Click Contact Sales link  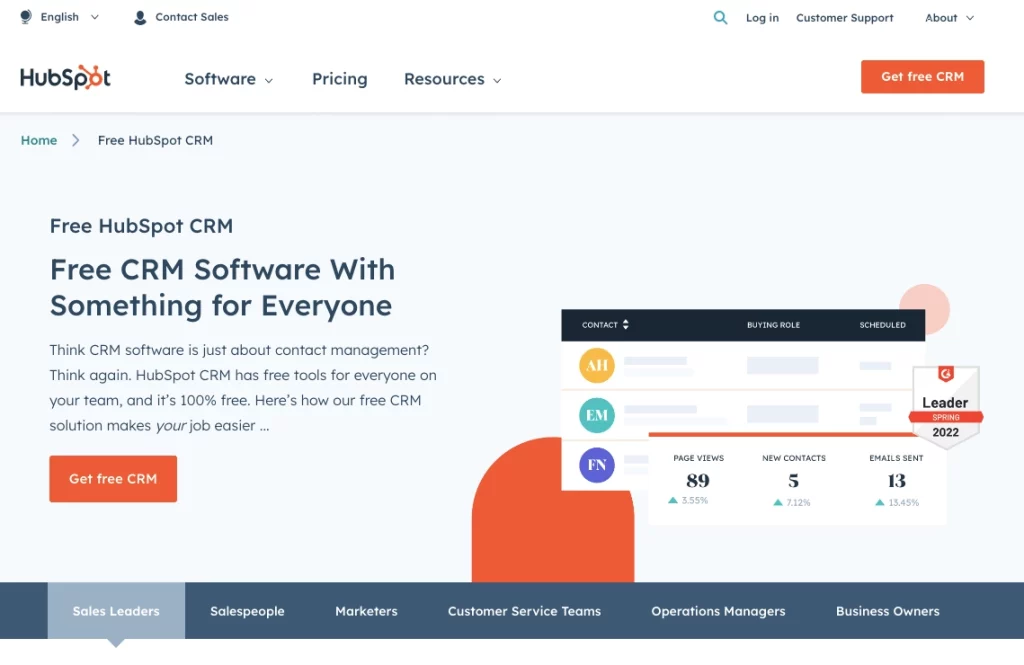[x=192, y=17]
